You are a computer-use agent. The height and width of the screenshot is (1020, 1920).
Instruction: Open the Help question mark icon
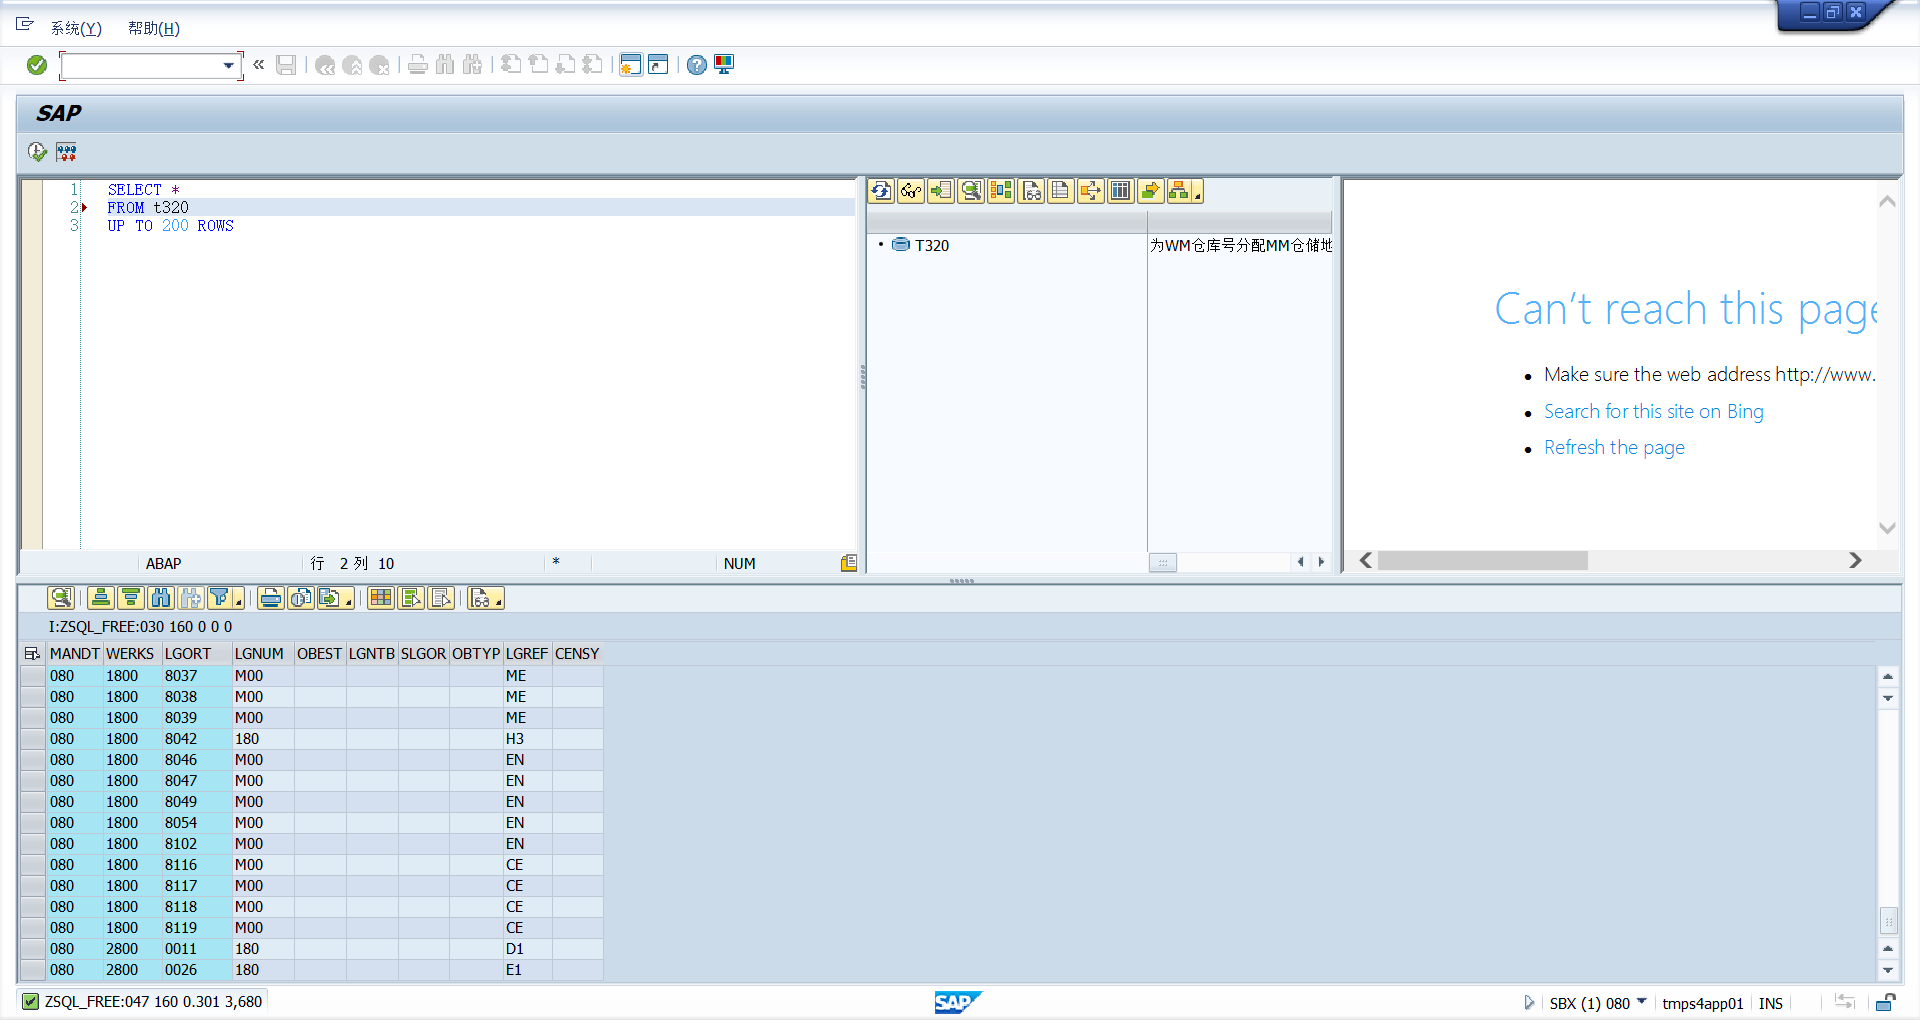pos(697,65)
